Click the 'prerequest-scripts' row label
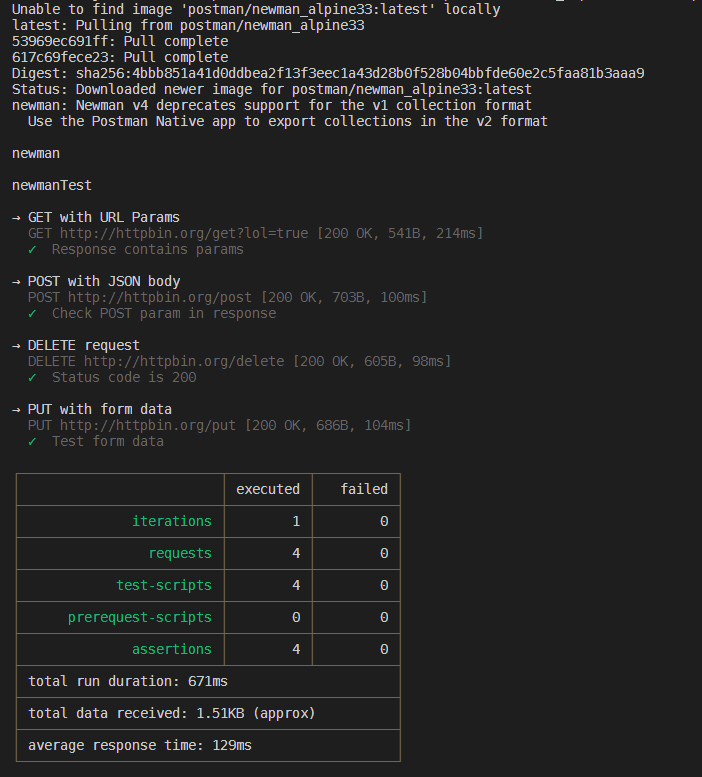This screenshot has height=777, width=702. point(140,617)
